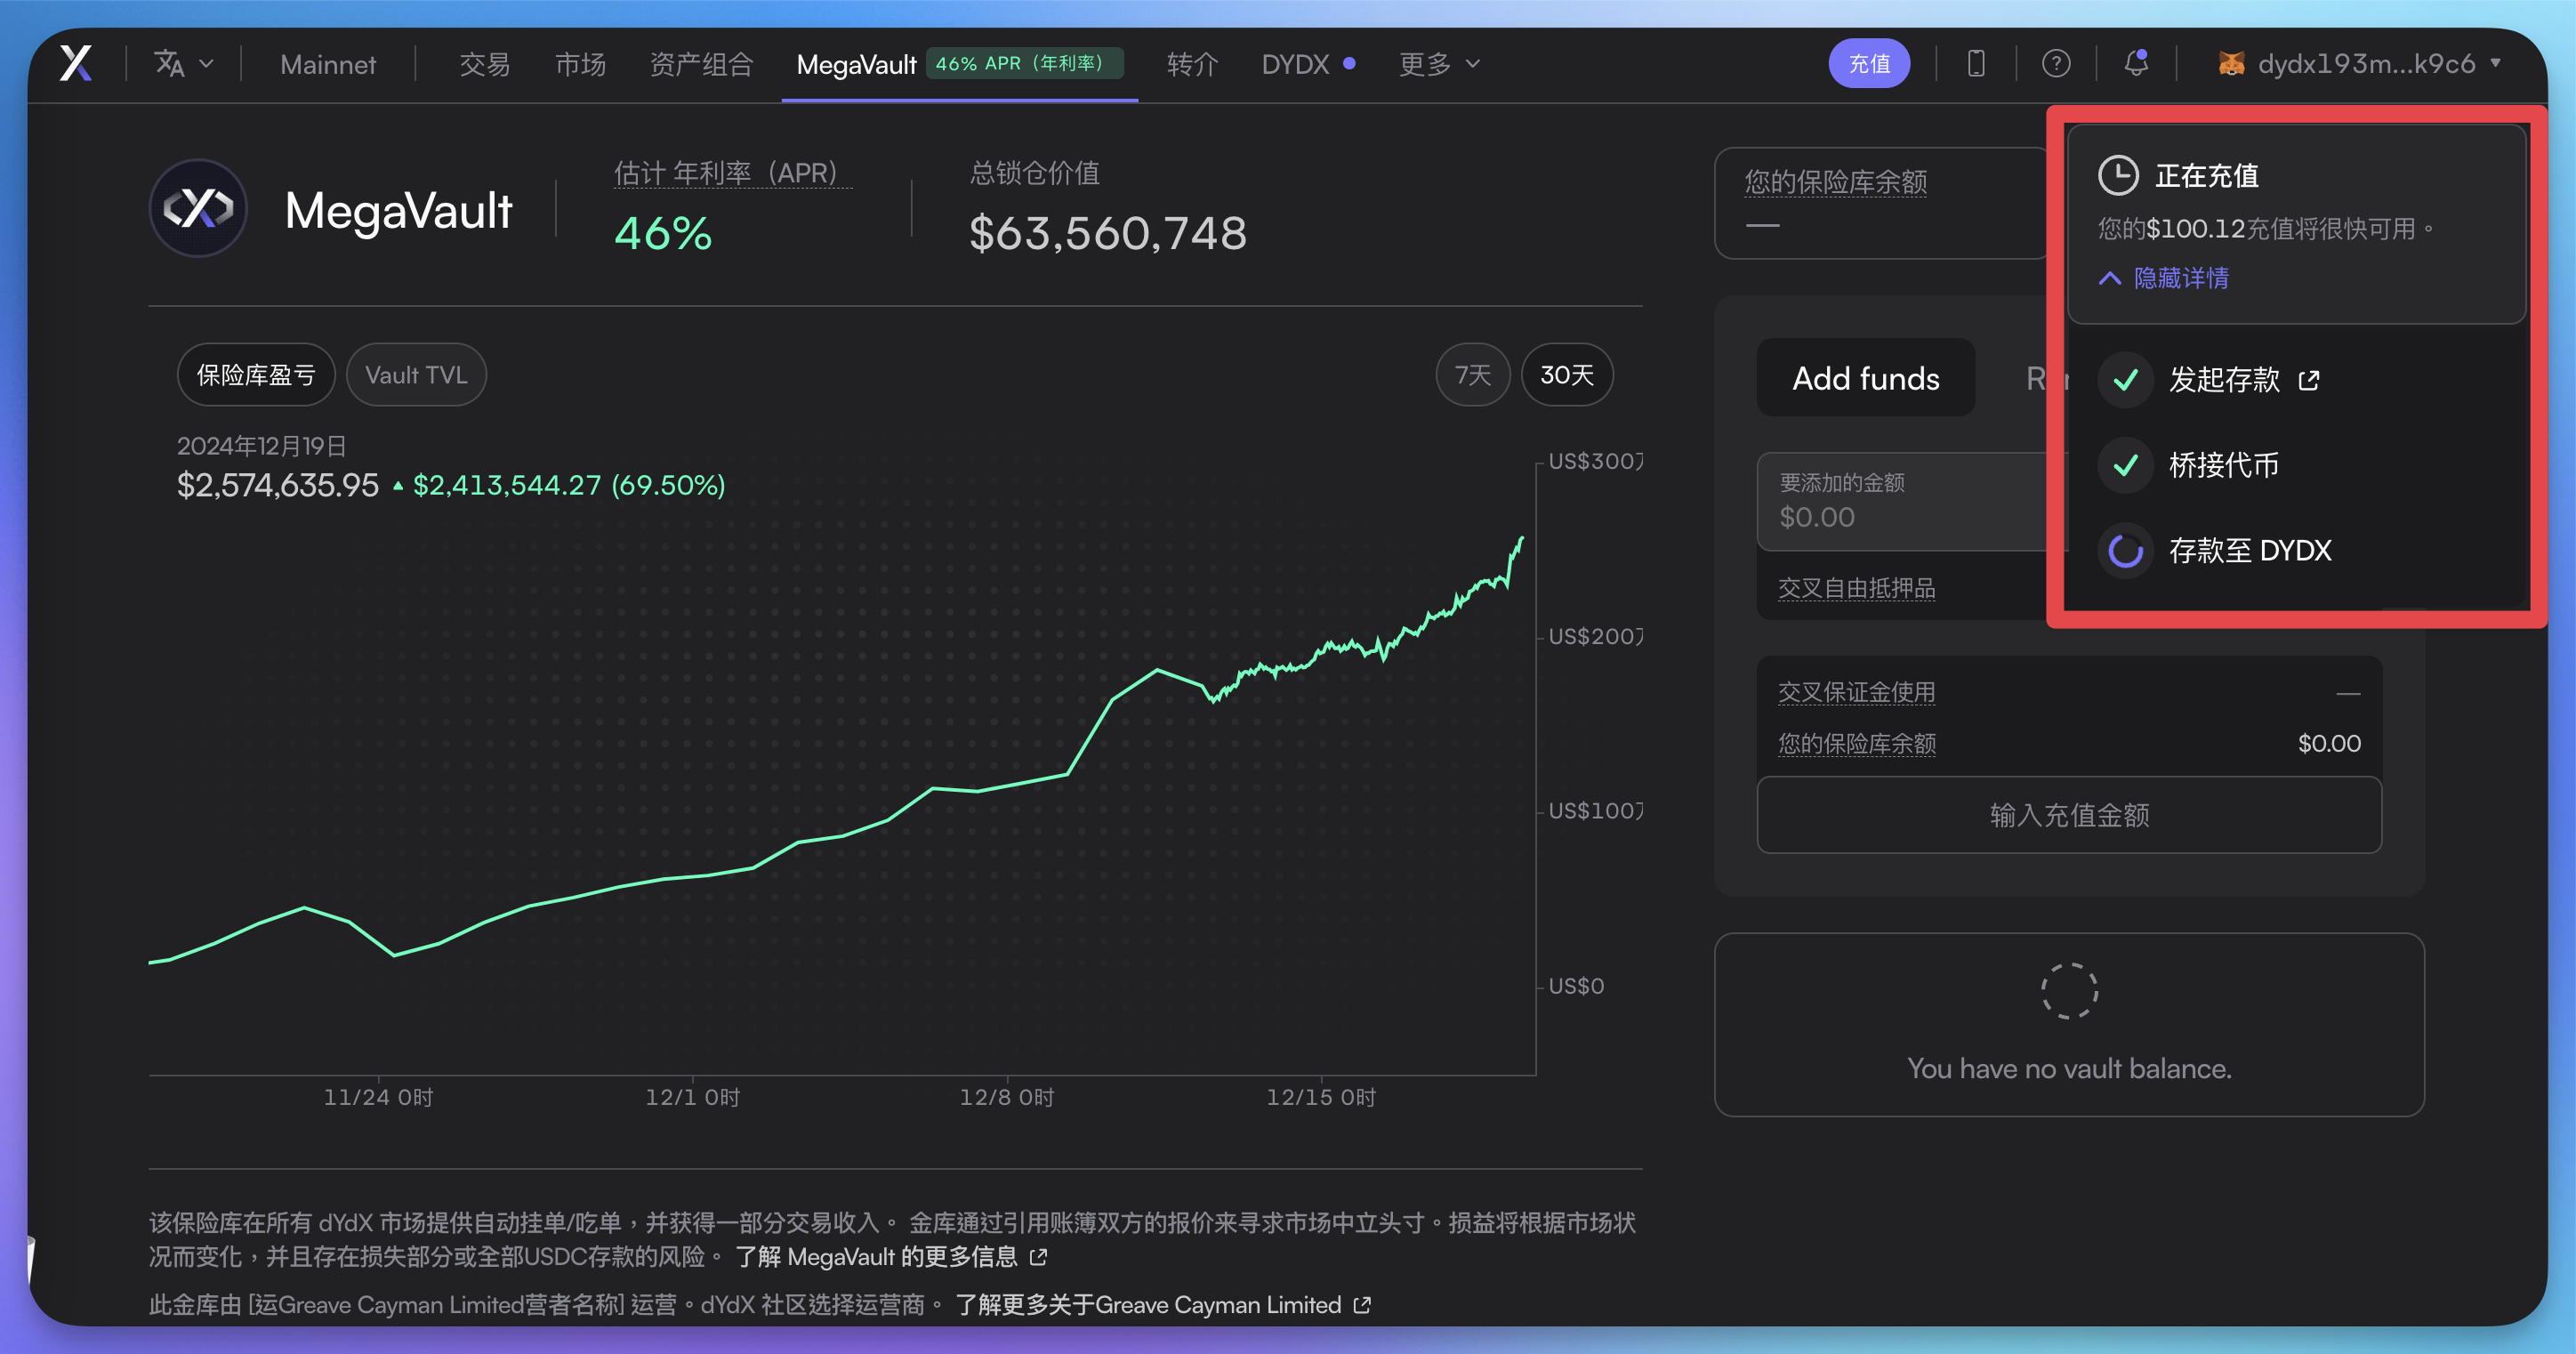Select the Add funds tab
Viewport: 2576px width, 1354px height.
1866,378
